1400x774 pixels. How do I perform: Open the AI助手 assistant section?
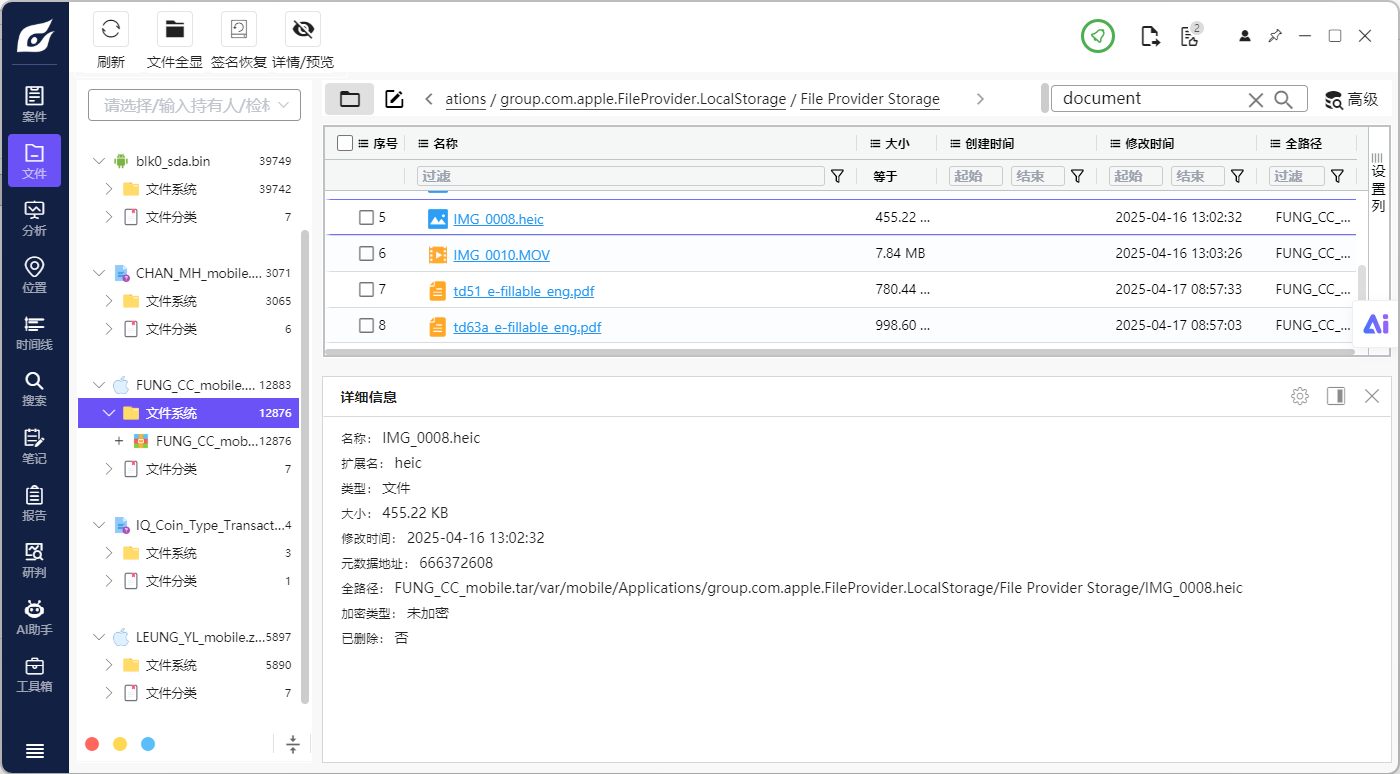coord(34,617)
